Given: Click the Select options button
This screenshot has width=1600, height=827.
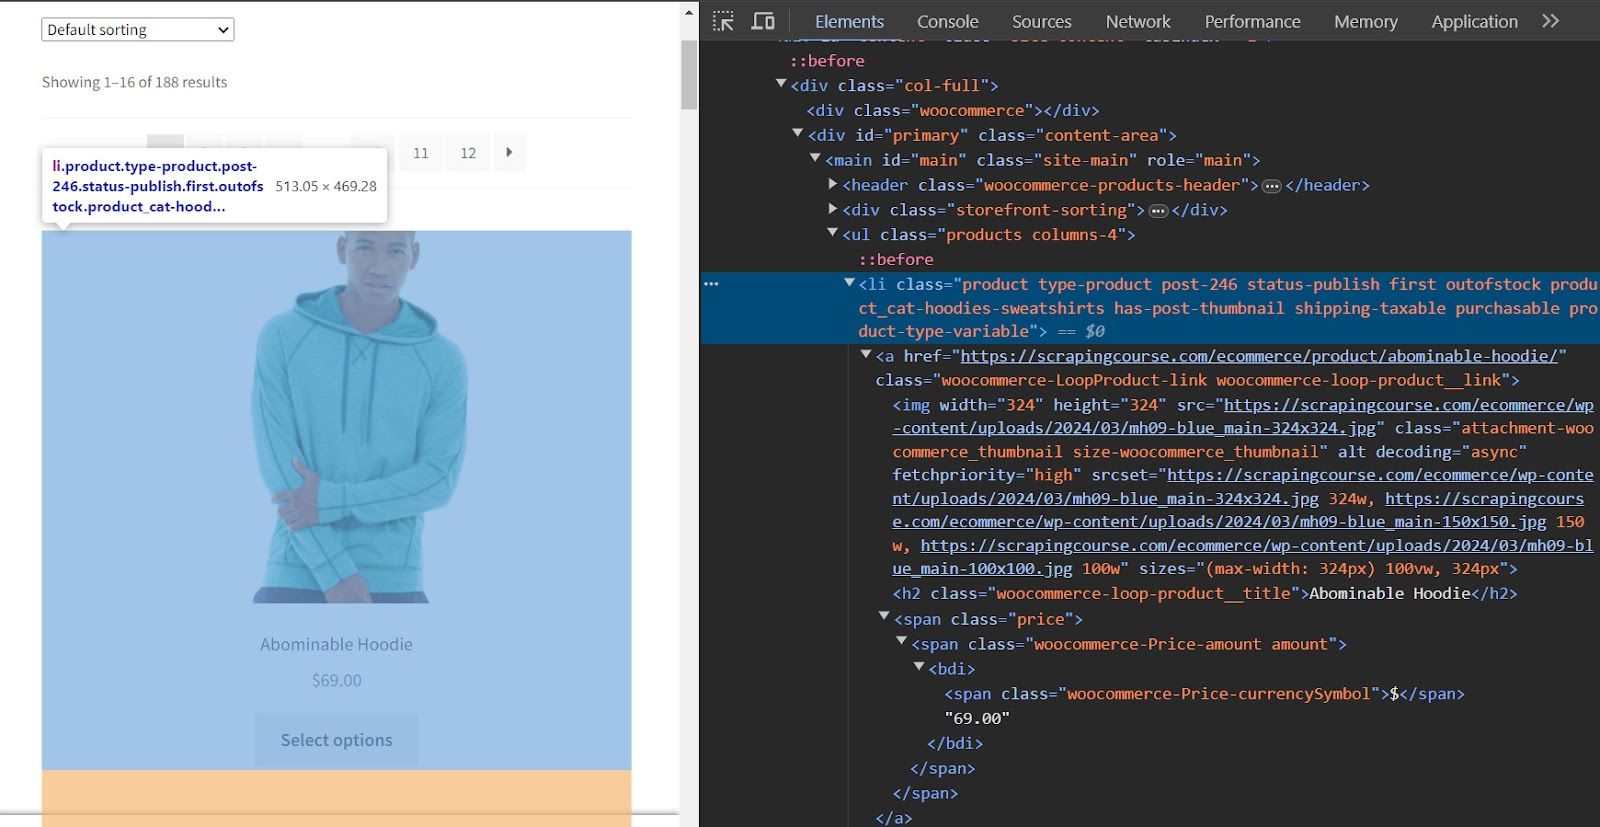Looking at the screenshot, I should pos(336,740).
